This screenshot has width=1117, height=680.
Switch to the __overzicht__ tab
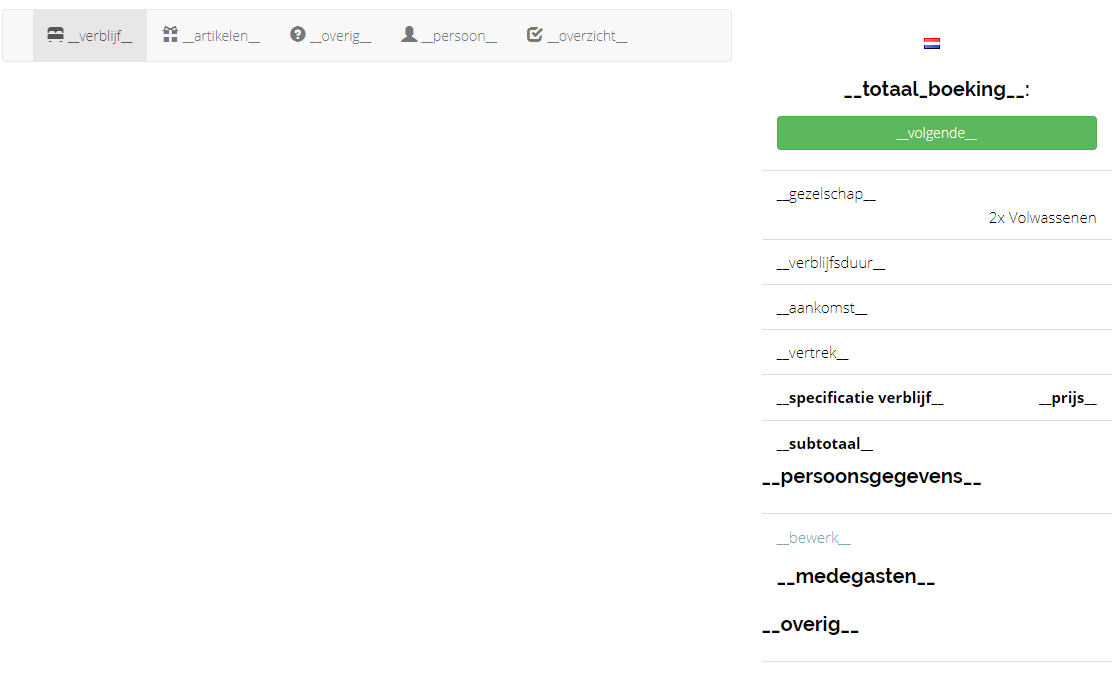click(x=577, y=36)
